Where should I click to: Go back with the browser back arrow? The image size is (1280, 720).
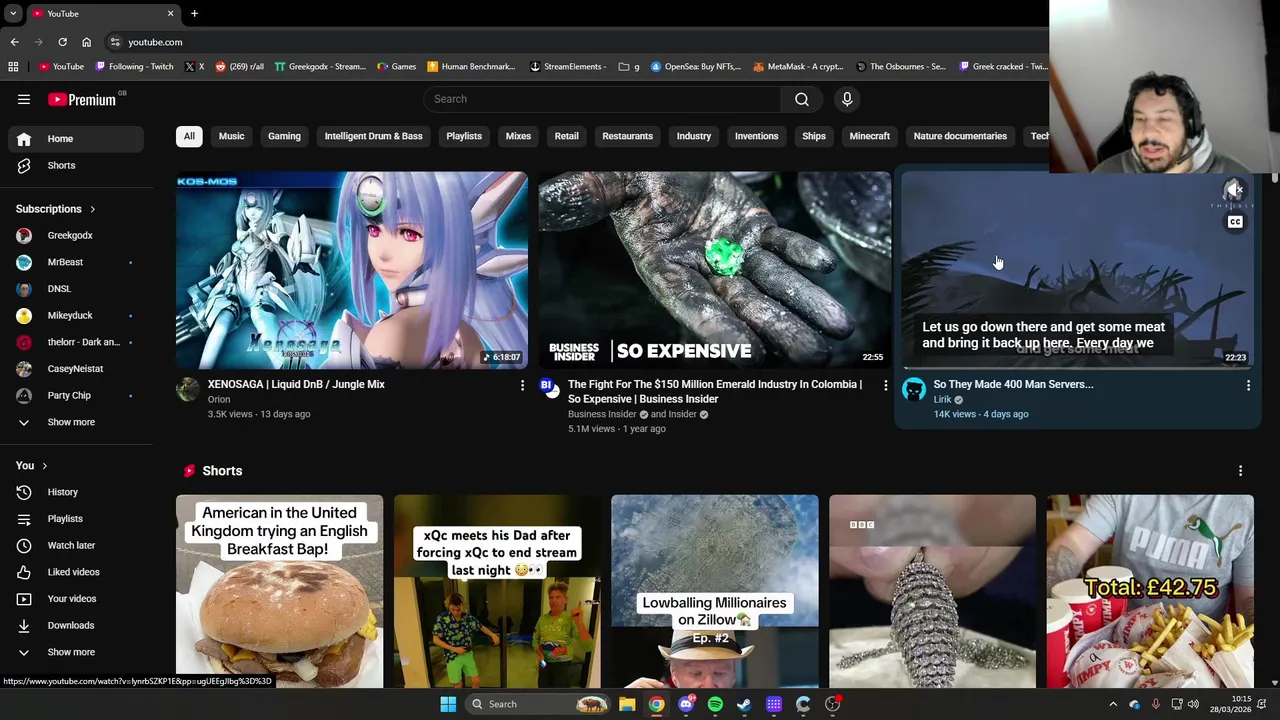14,42
